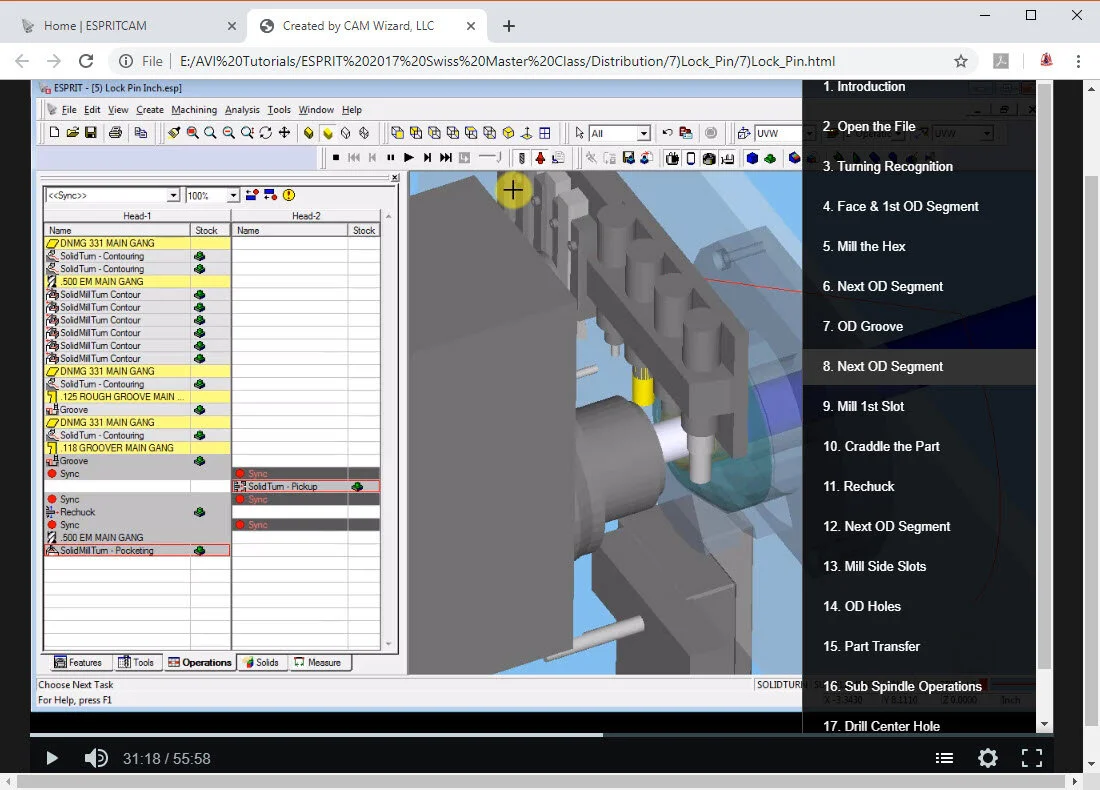Click the chapter list vertical scrollbar

tap(1045, 375)
